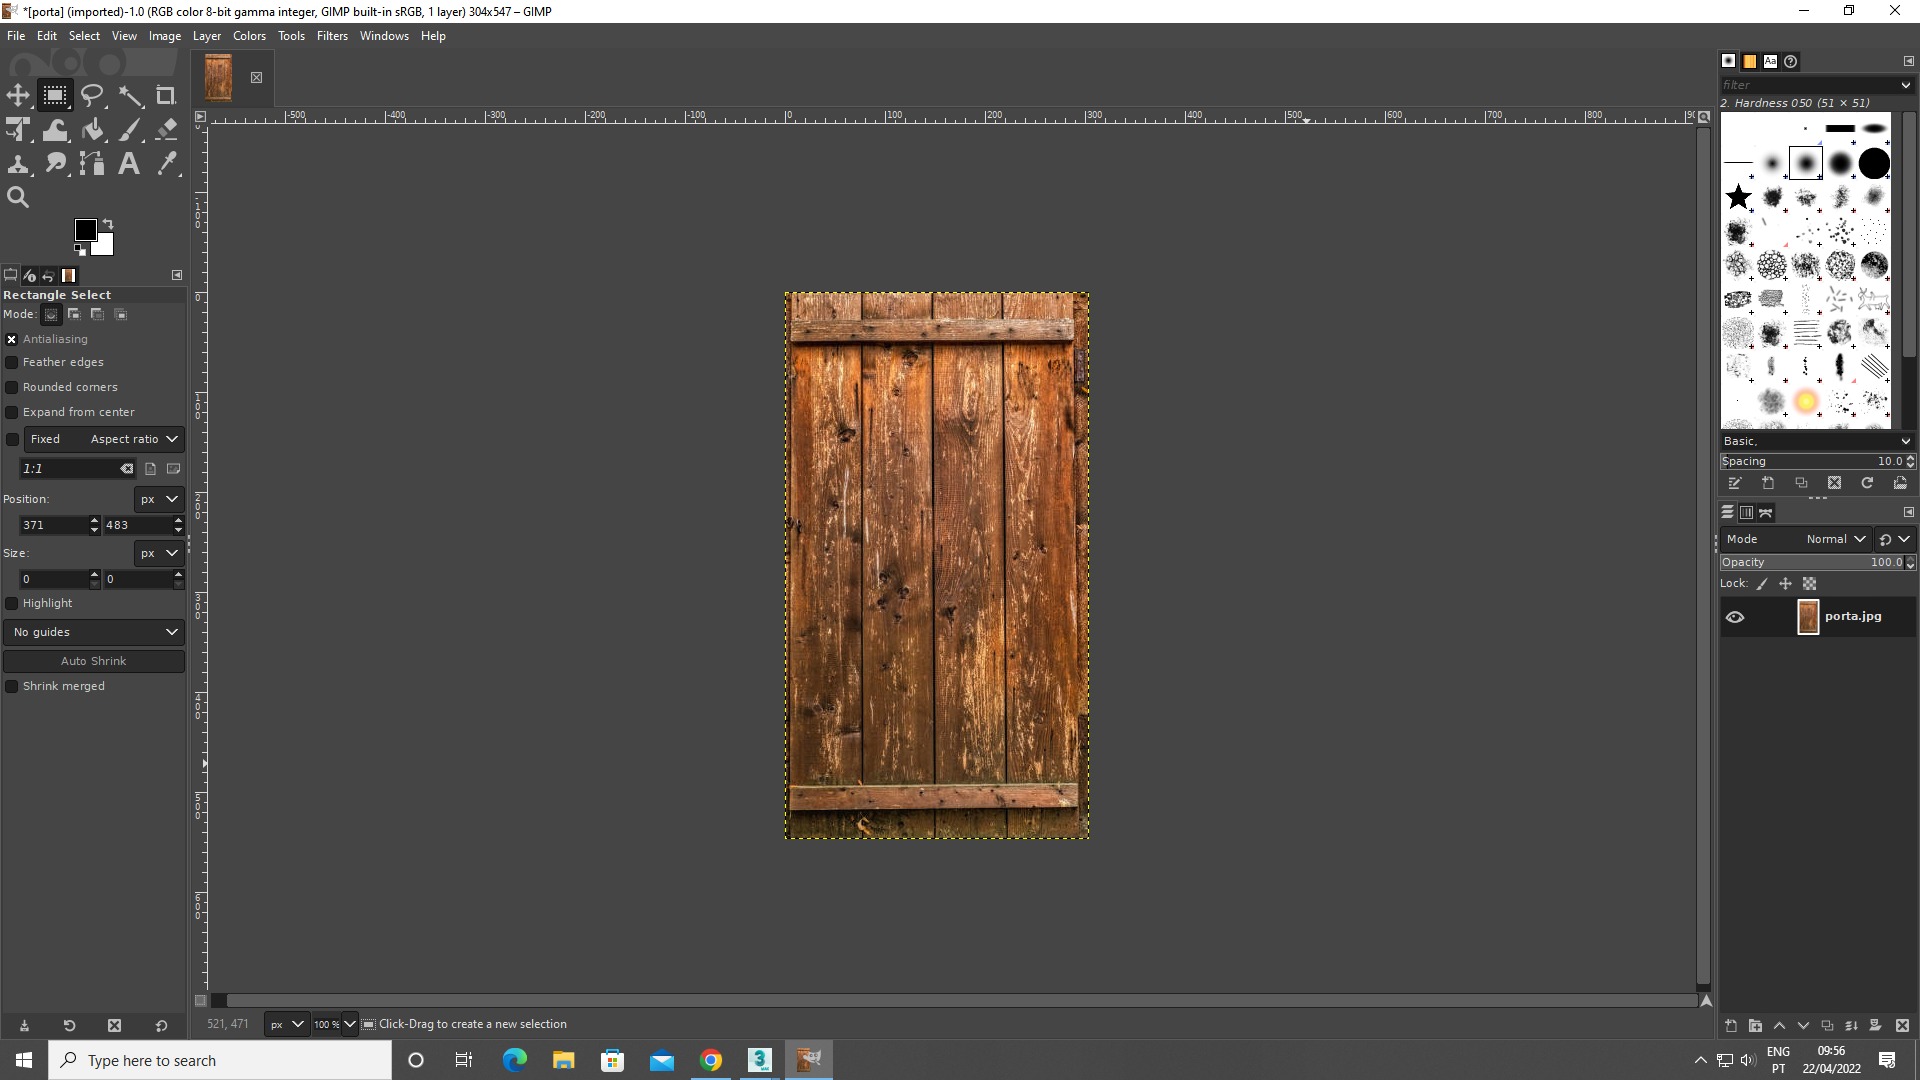Select the Unified Transform tool
Screen dimensions: 1920x1080
coord(18,130)
